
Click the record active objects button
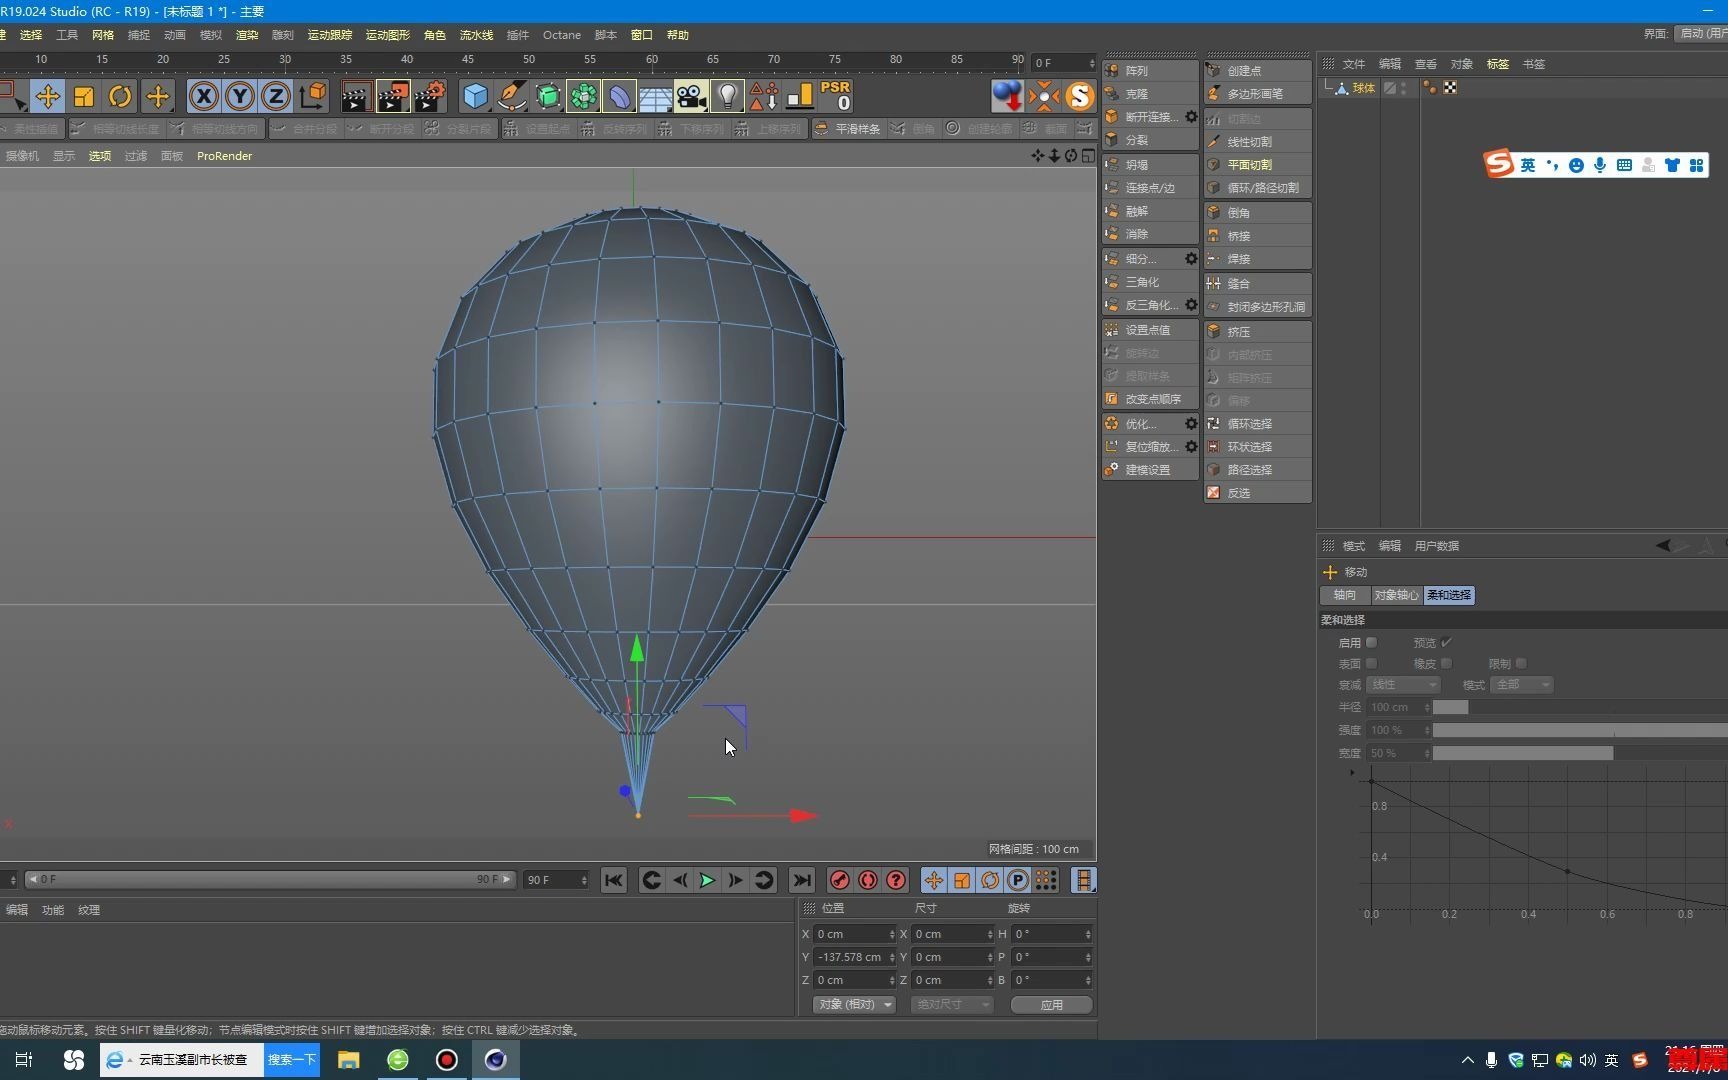(839, 880)
